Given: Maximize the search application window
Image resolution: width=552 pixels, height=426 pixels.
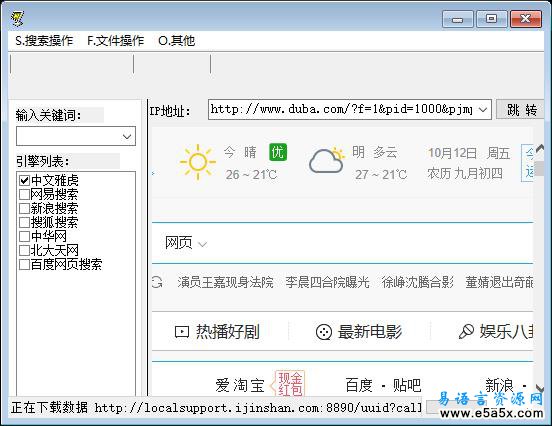Looking at the screenshot, I should [491, 19].
